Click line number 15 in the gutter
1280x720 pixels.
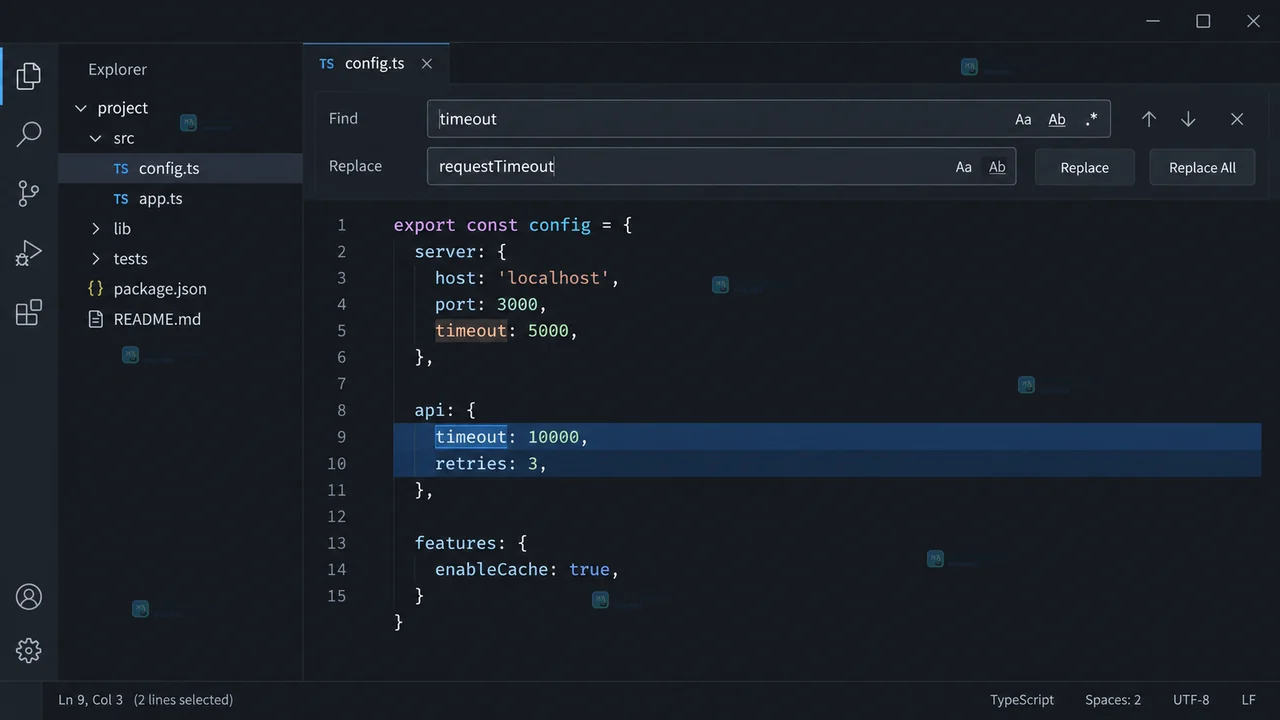[x=336, y=596]
